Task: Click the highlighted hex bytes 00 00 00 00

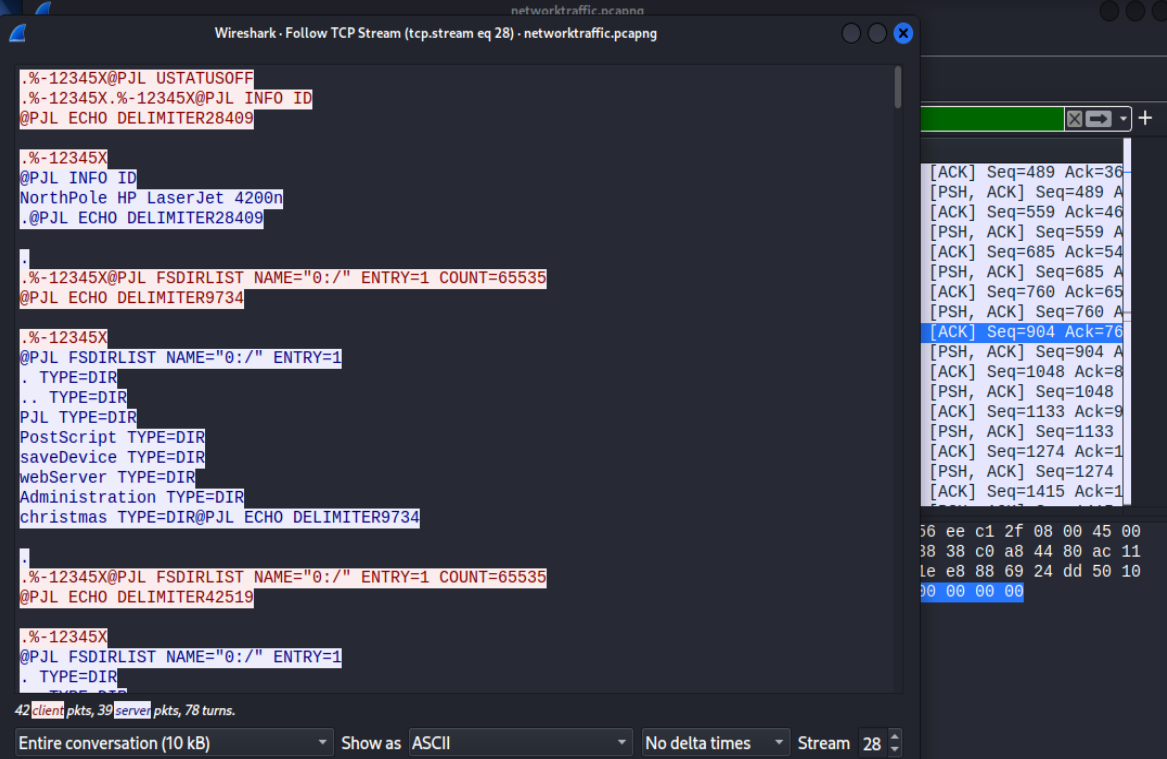Action: coord(972,592)
